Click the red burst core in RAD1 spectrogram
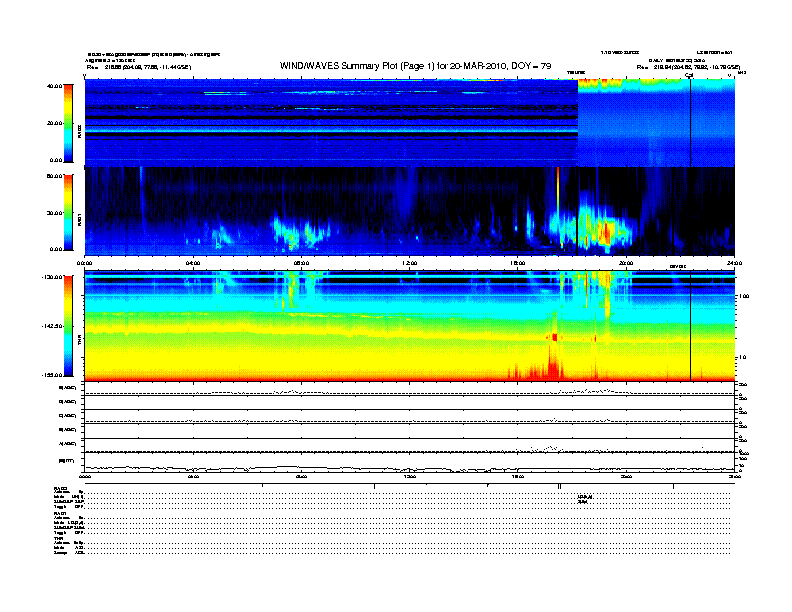Image resolution: width=792 pixels, height=612 pixels. [x=606, y=232]
